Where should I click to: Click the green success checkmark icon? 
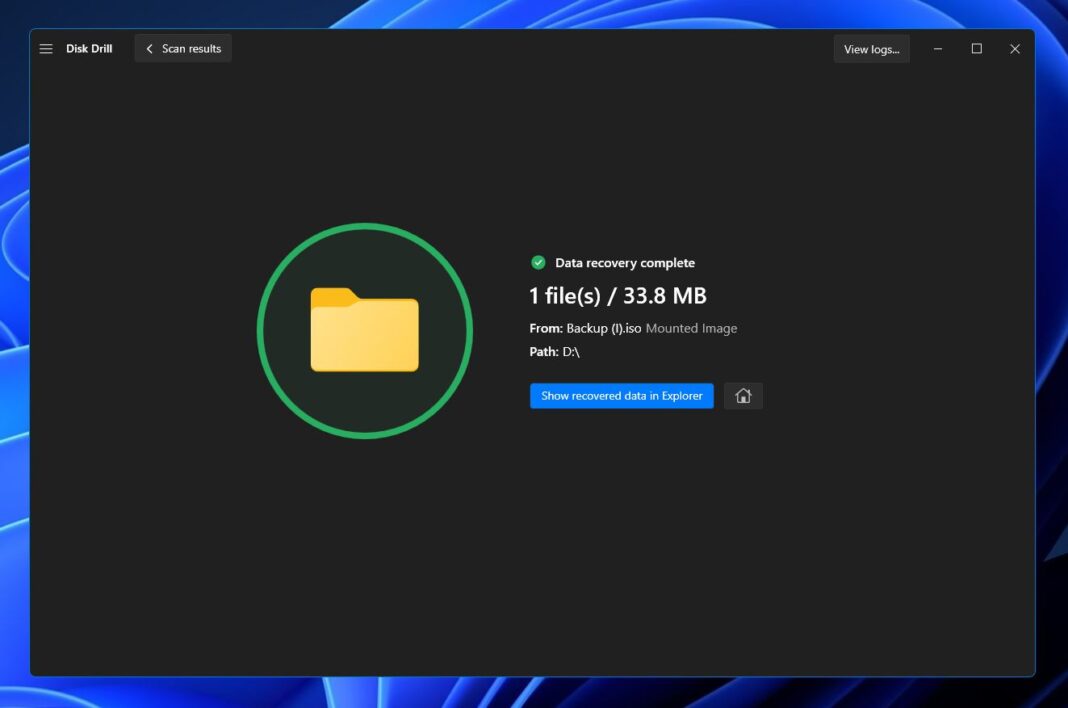point(538,262)
